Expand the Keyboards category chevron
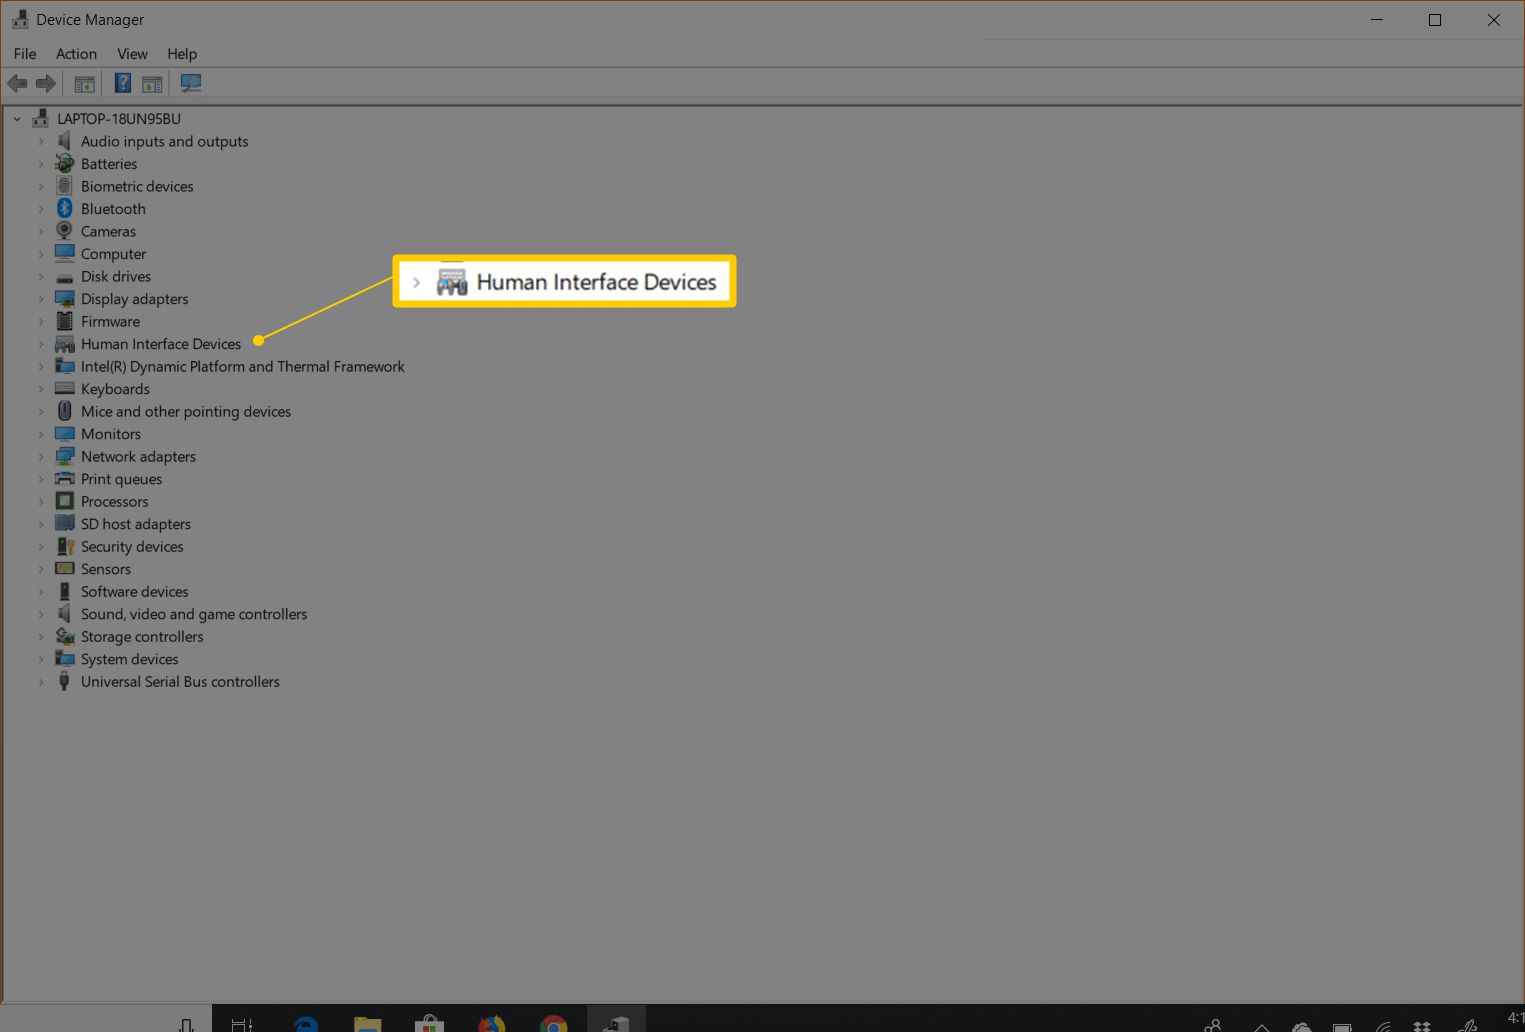This screenshot has width=1525, height=1032. pyautogui.click(x=41, y=388)
